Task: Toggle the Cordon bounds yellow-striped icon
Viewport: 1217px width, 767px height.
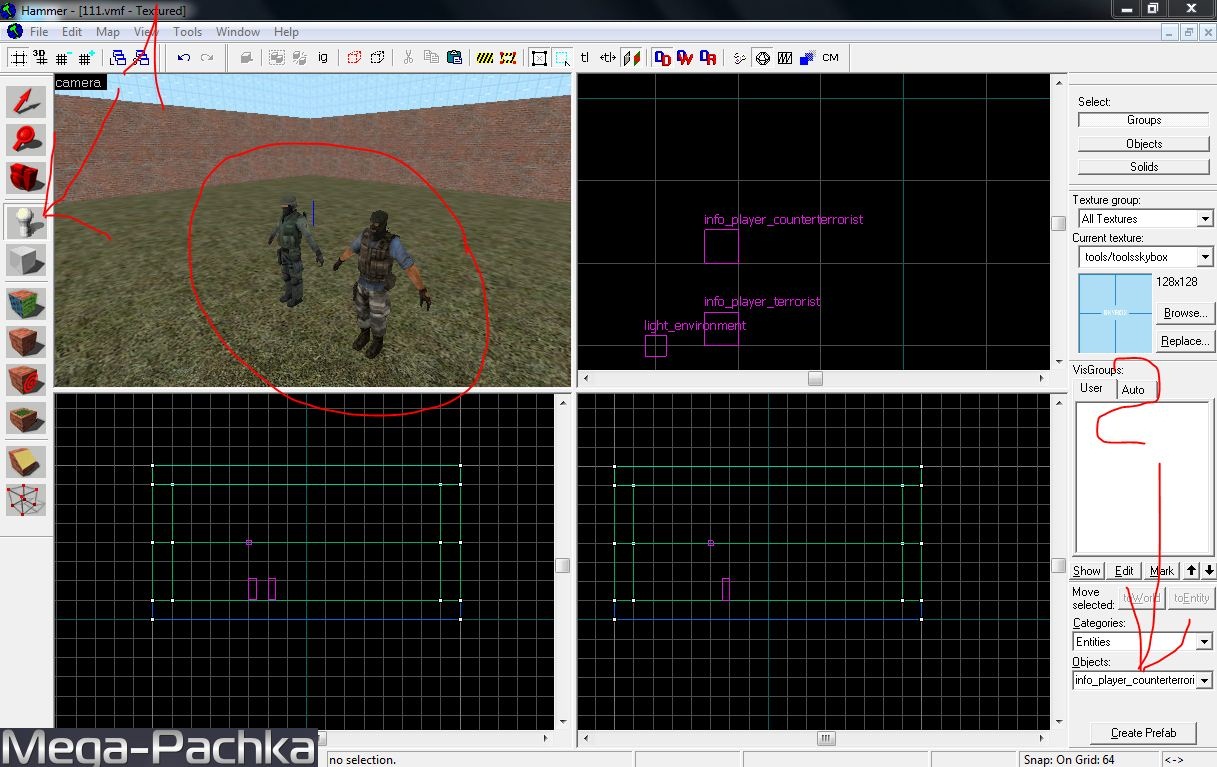Action: click(x=485, y=58)
